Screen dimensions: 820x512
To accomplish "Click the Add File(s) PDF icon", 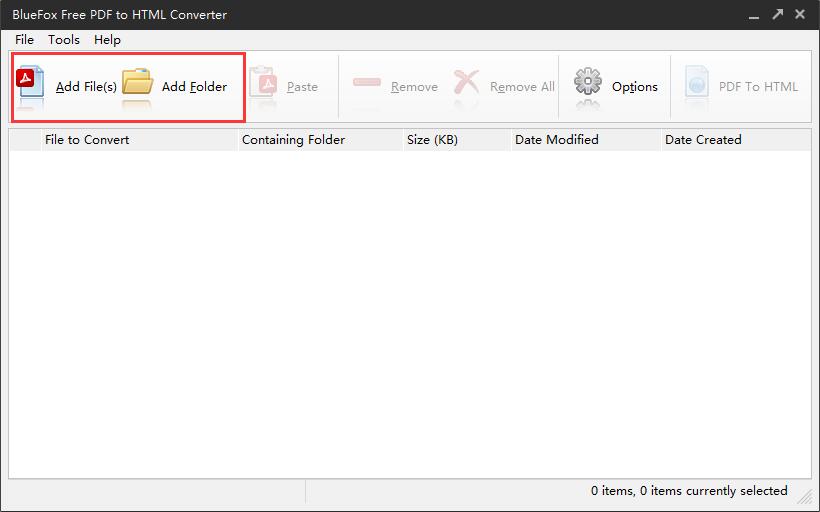I will click(x=30, y=82).
